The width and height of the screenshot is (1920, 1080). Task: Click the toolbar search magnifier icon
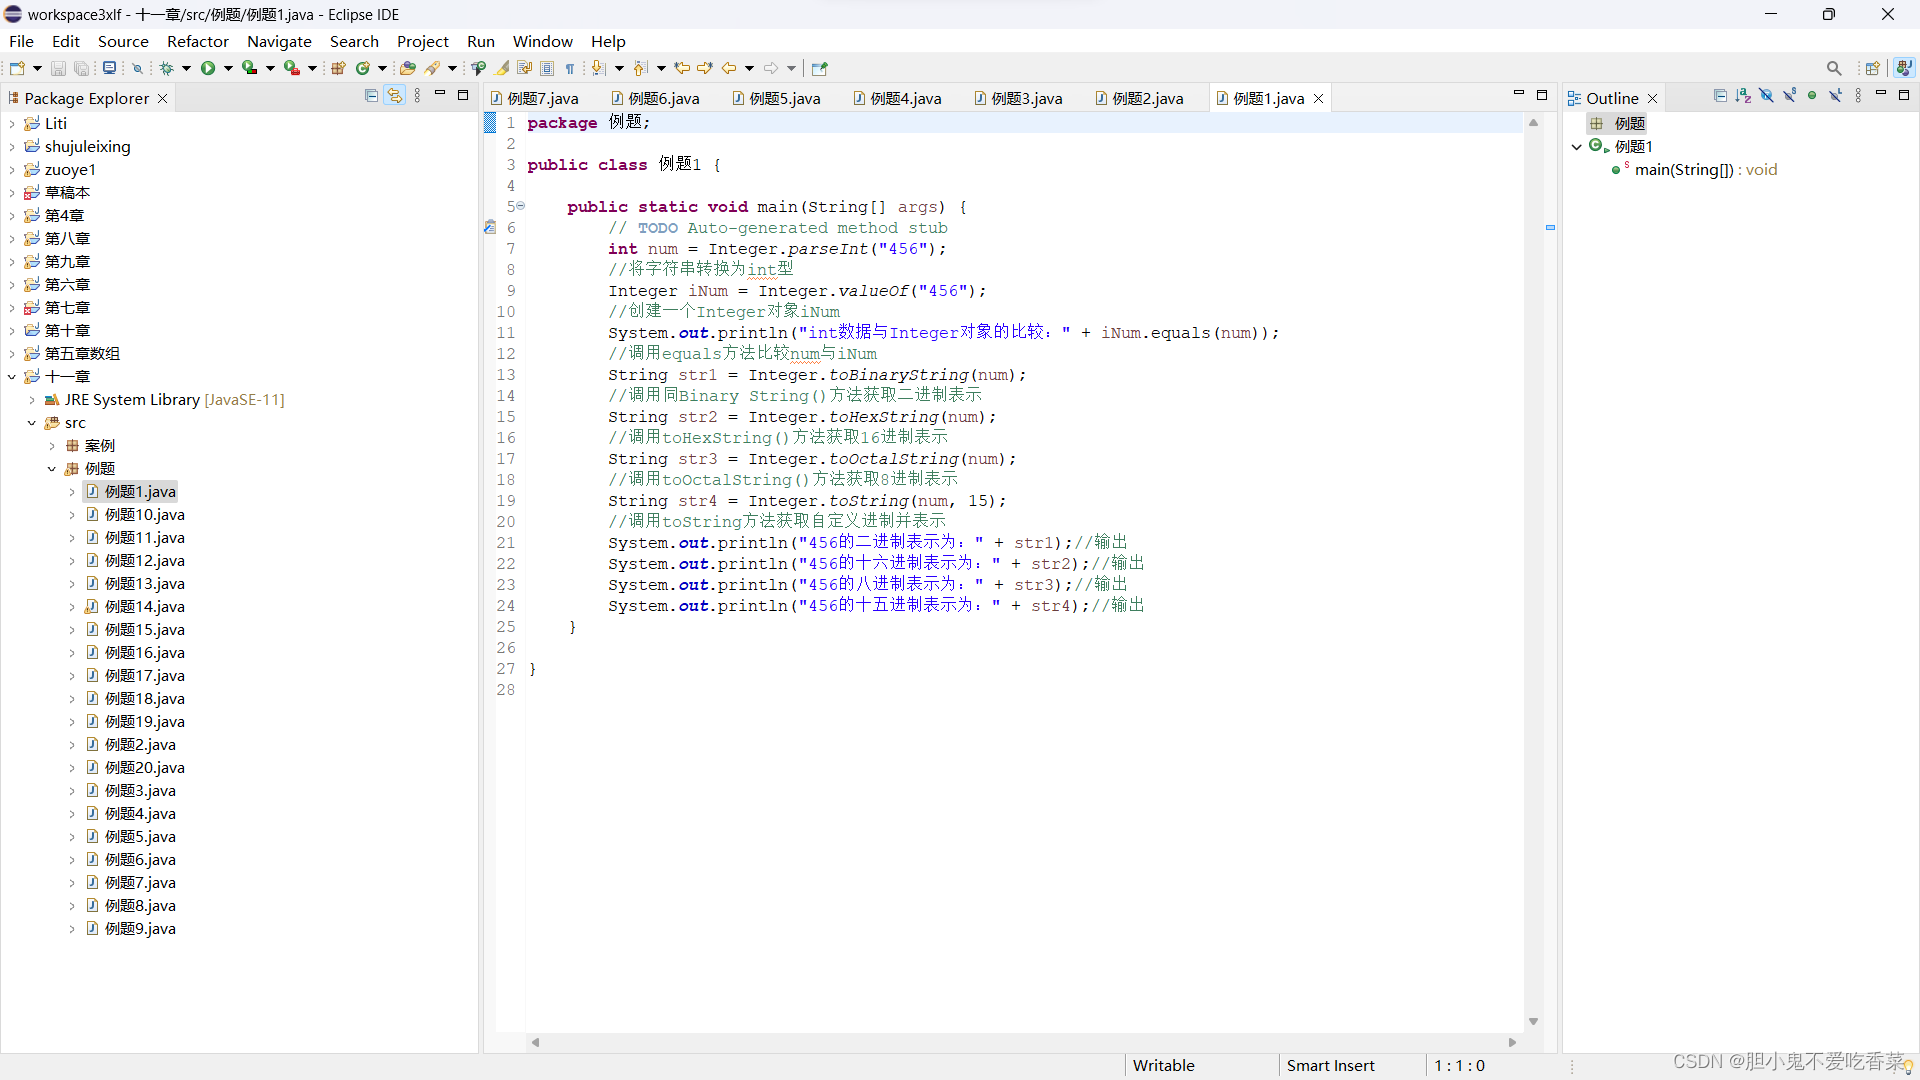point(1834,68)
